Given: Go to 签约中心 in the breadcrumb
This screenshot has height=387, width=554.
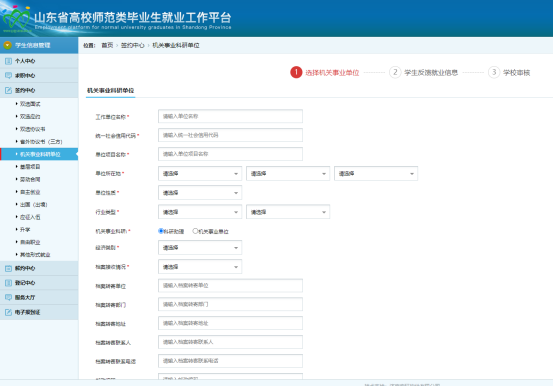Looking at the screenshot, I should click(132, 45).
